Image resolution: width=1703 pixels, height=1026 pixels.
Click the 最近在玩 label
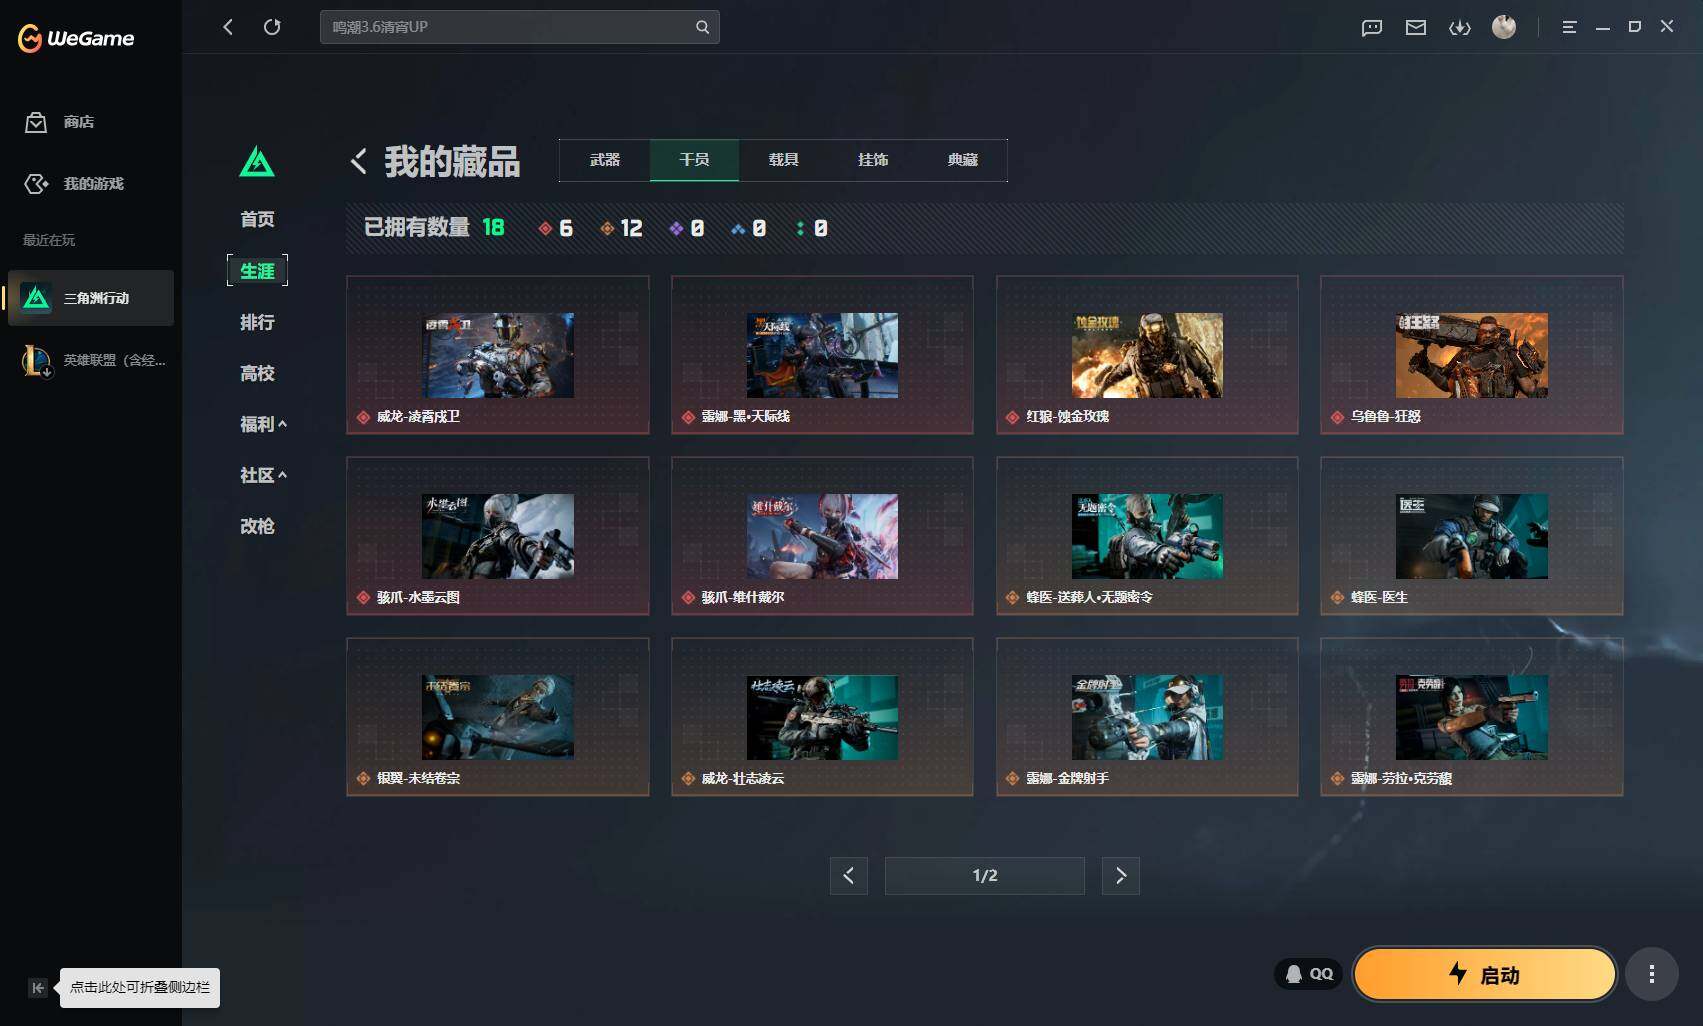coord(49,240)
